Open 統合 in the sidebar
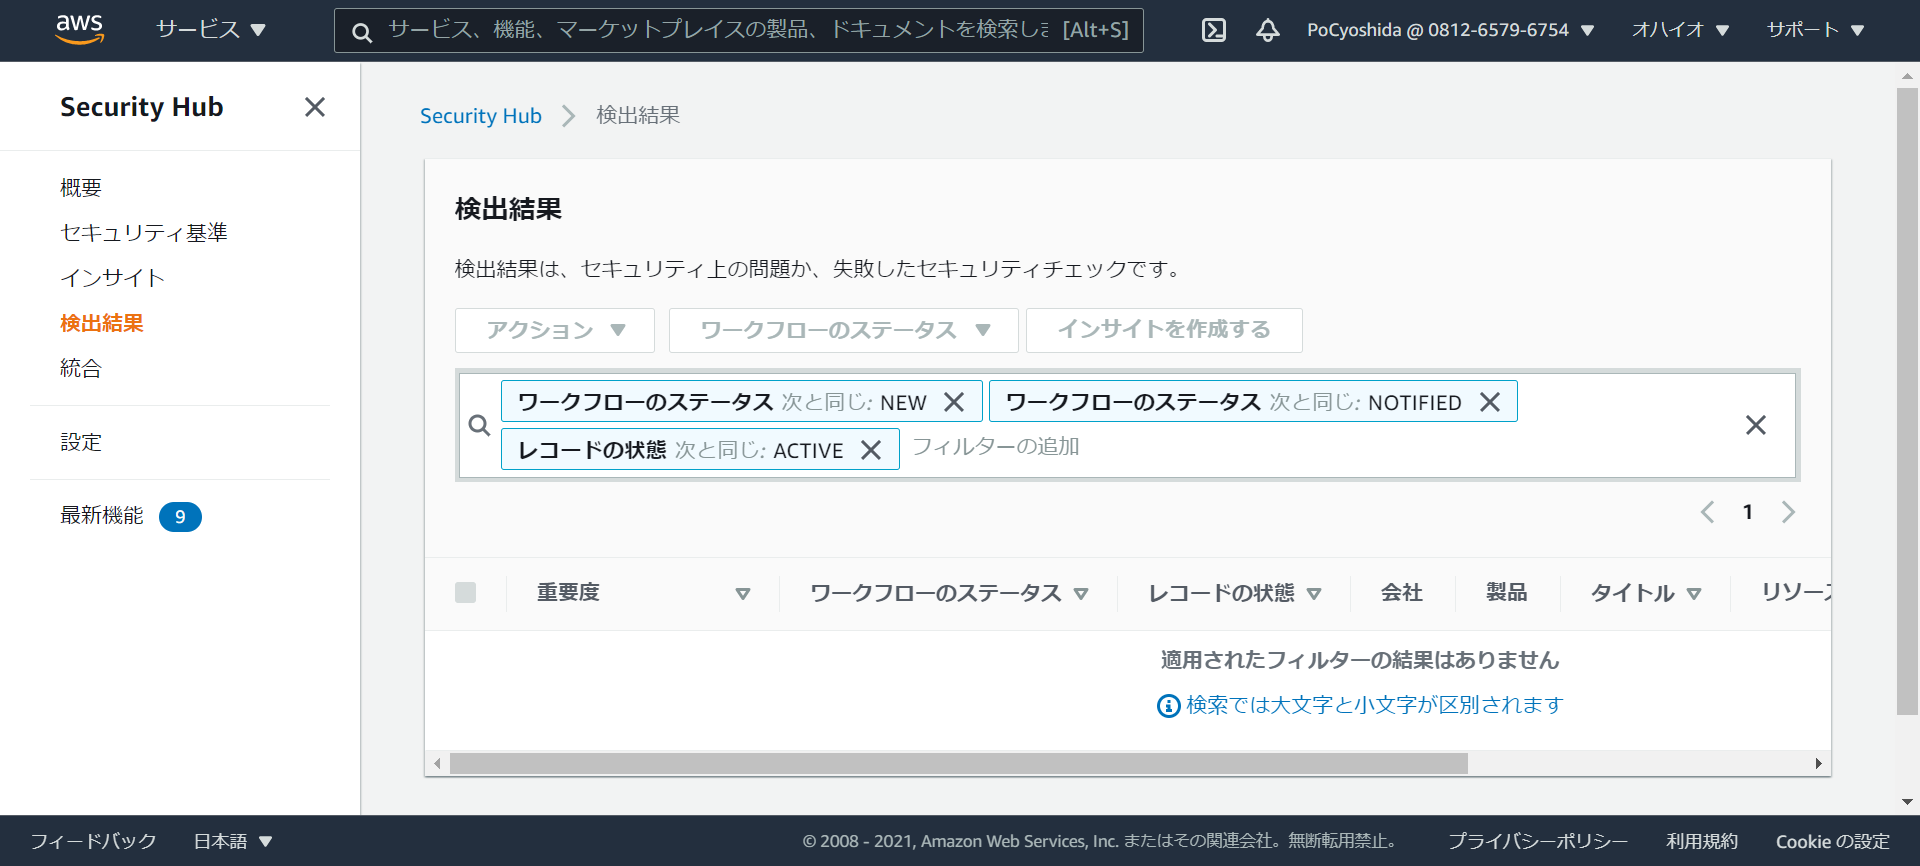 [x=81, y=368]
